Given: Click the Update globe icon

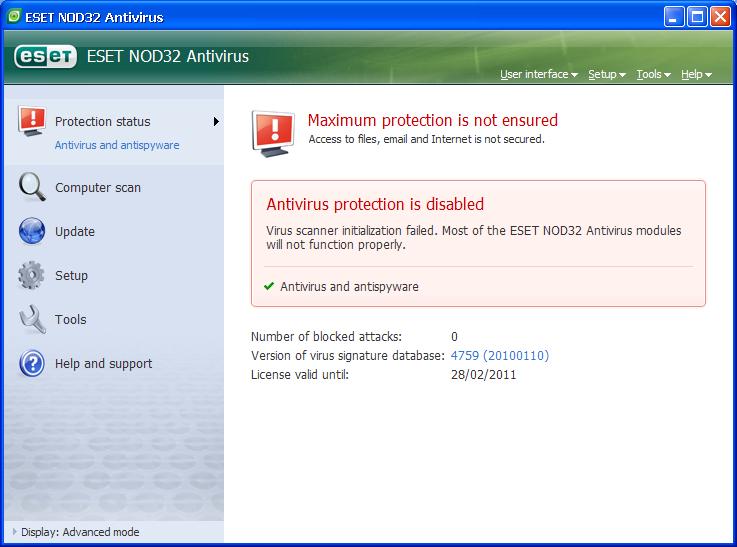Looking at the screenshot, I should [x=32, y=231].
